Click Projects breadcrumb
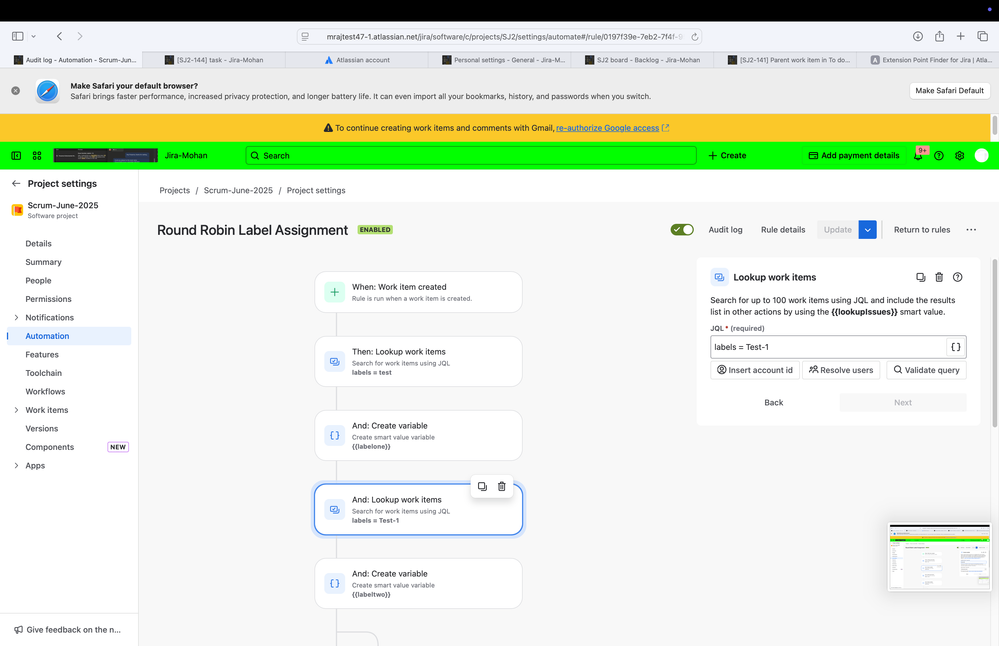The width and height of the screenshot is (999, 646). [x=175, y=190]
